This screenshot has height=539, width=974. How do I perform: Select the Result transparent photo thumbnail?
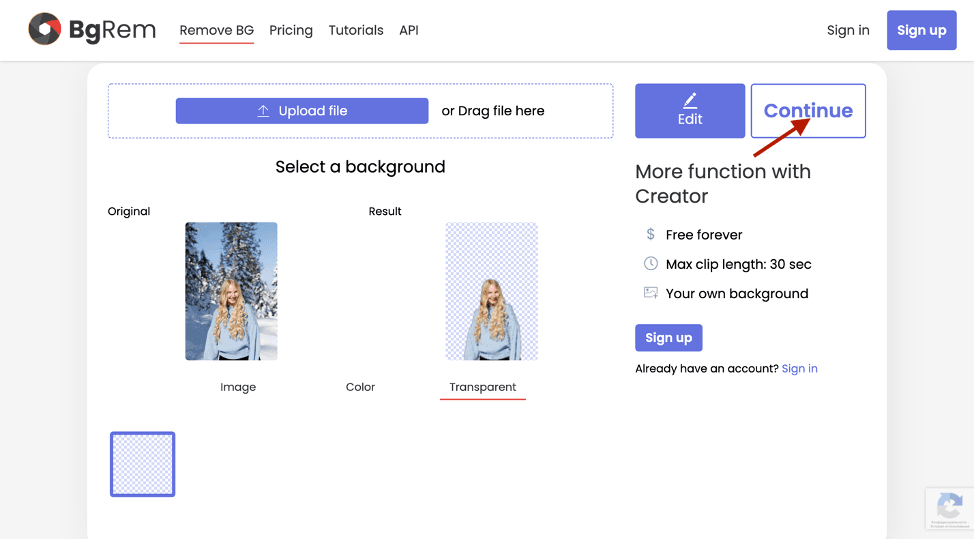[491, 291]
